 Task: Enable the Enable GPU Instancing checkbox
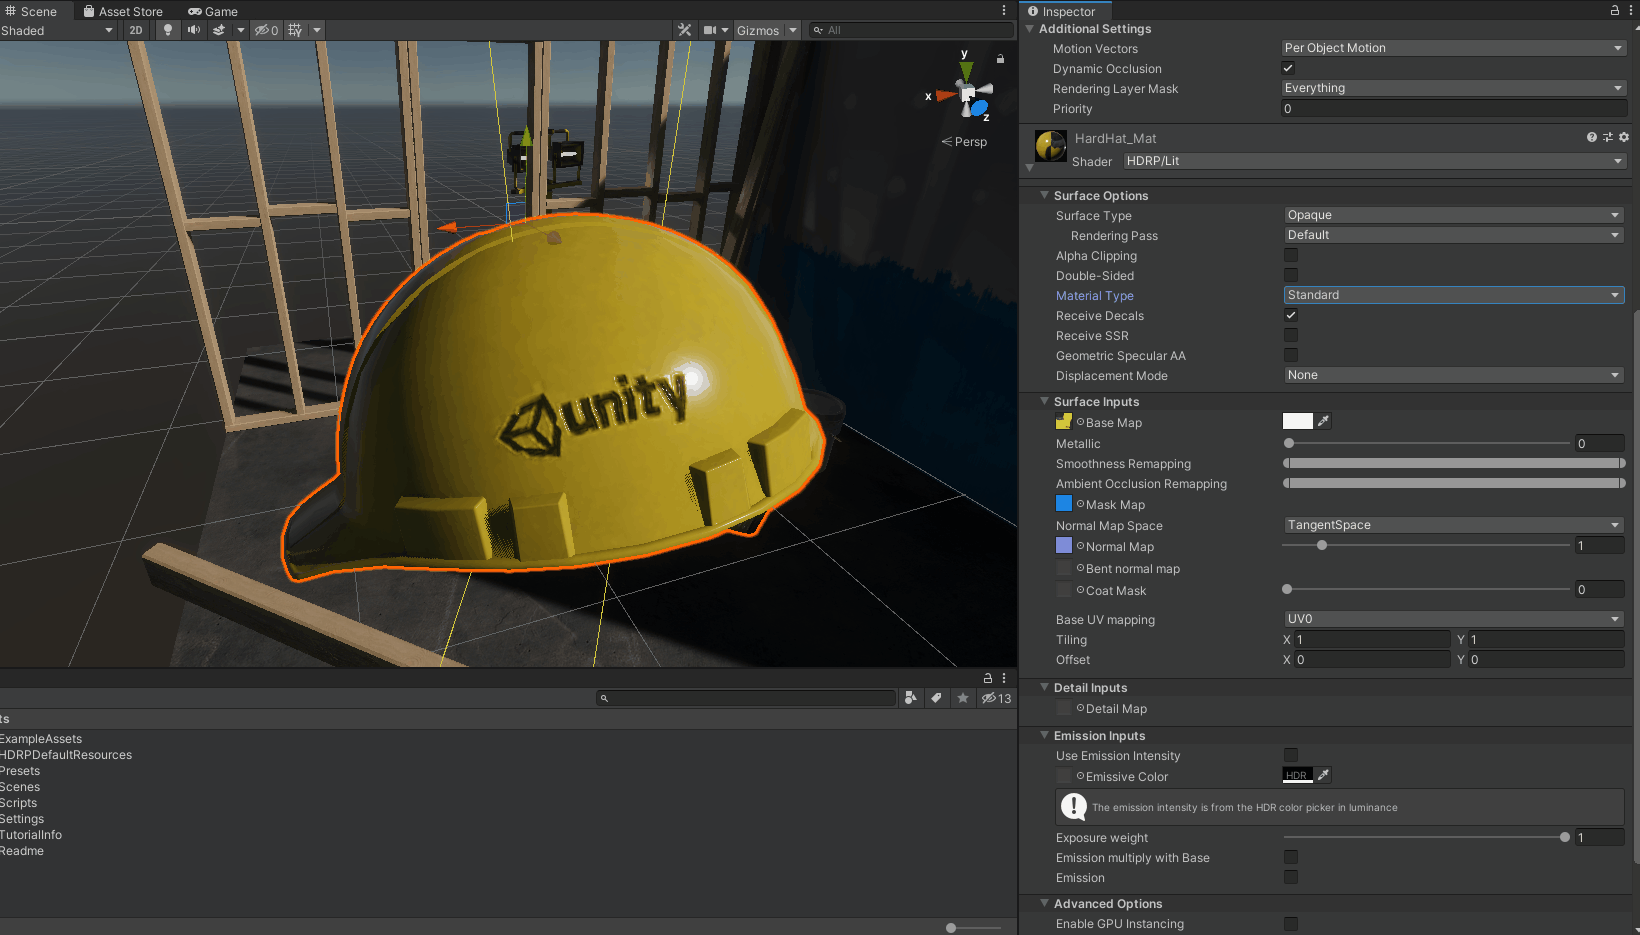[x=1291, y=924]
